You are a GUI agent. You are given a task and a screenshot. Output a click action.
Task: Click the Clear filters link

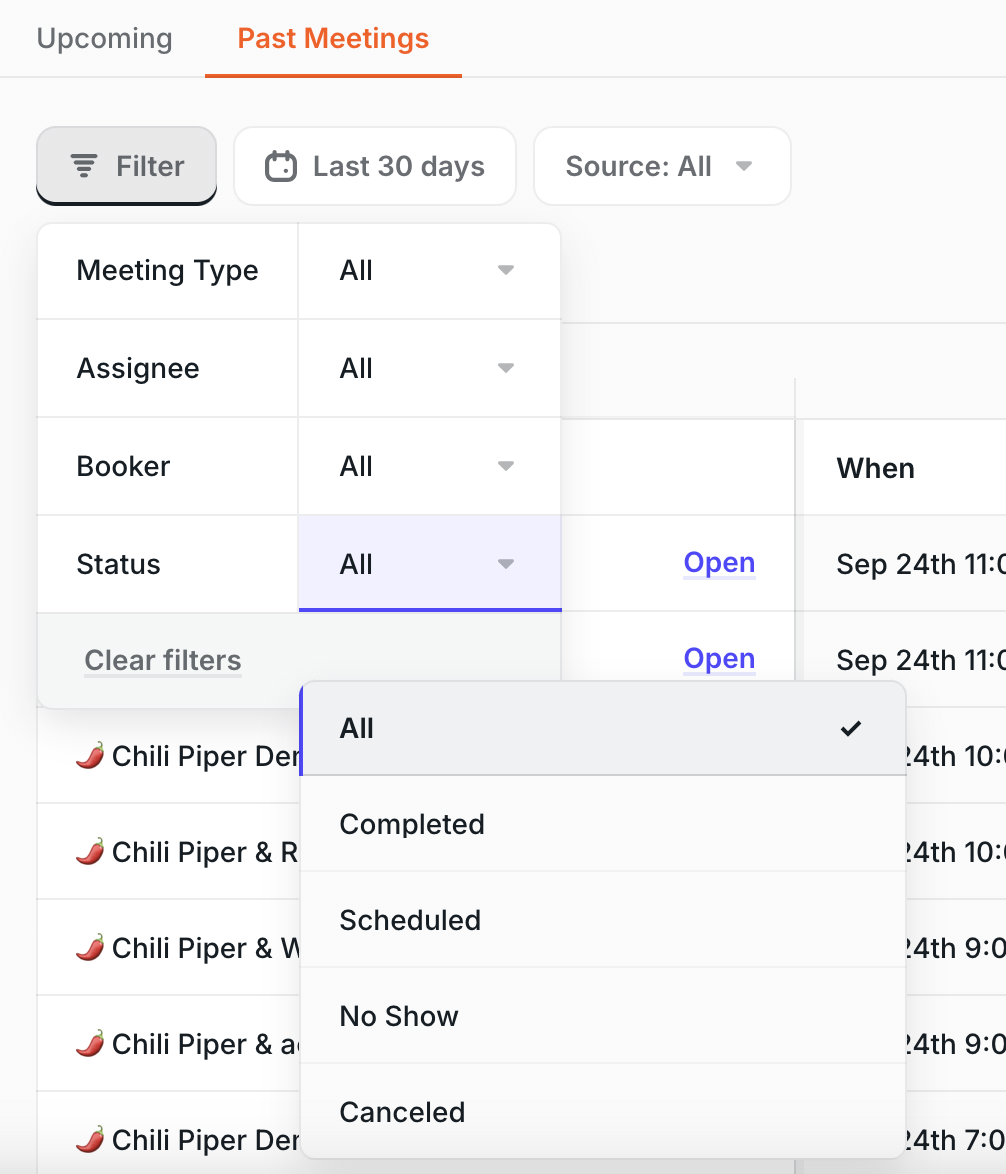click(x=162, y=660)
